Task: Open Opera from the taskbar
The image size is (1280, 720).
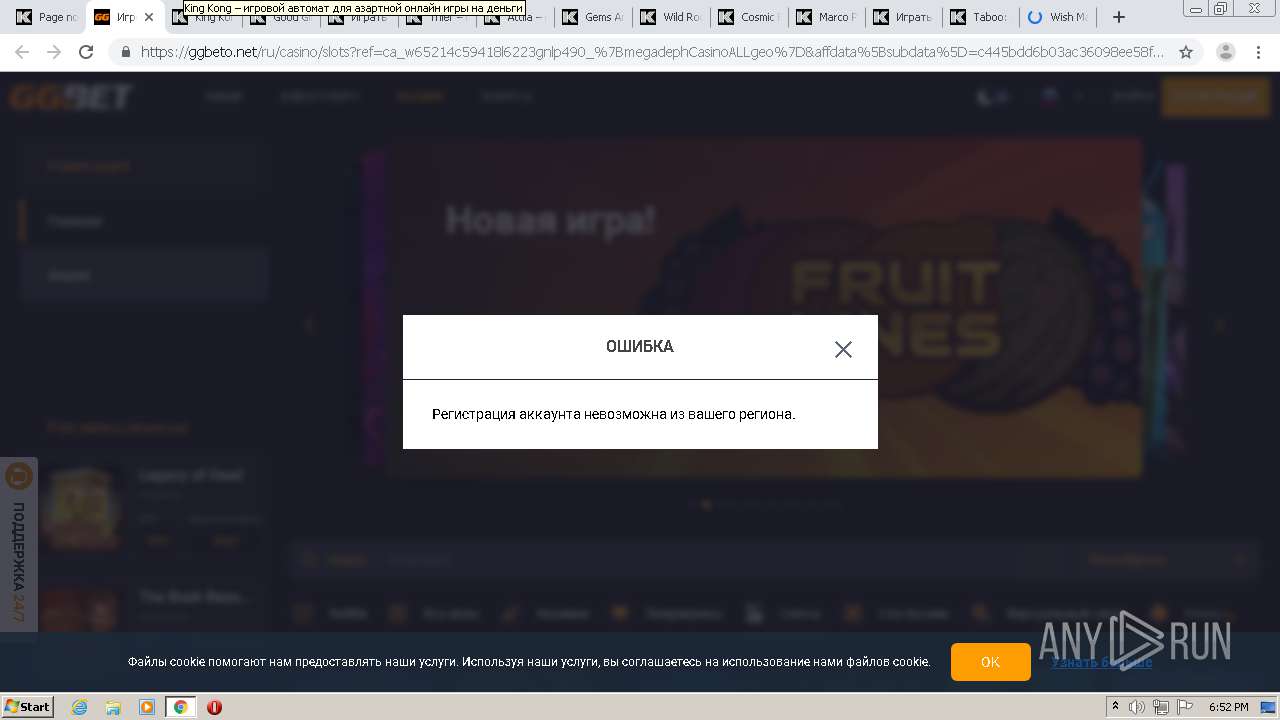Action: pos(214,707)
